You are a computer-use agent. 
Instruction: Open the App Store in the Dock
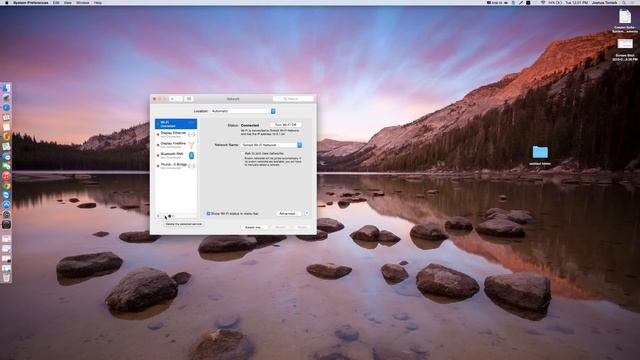pyautogui.click(x=6, y=204)
